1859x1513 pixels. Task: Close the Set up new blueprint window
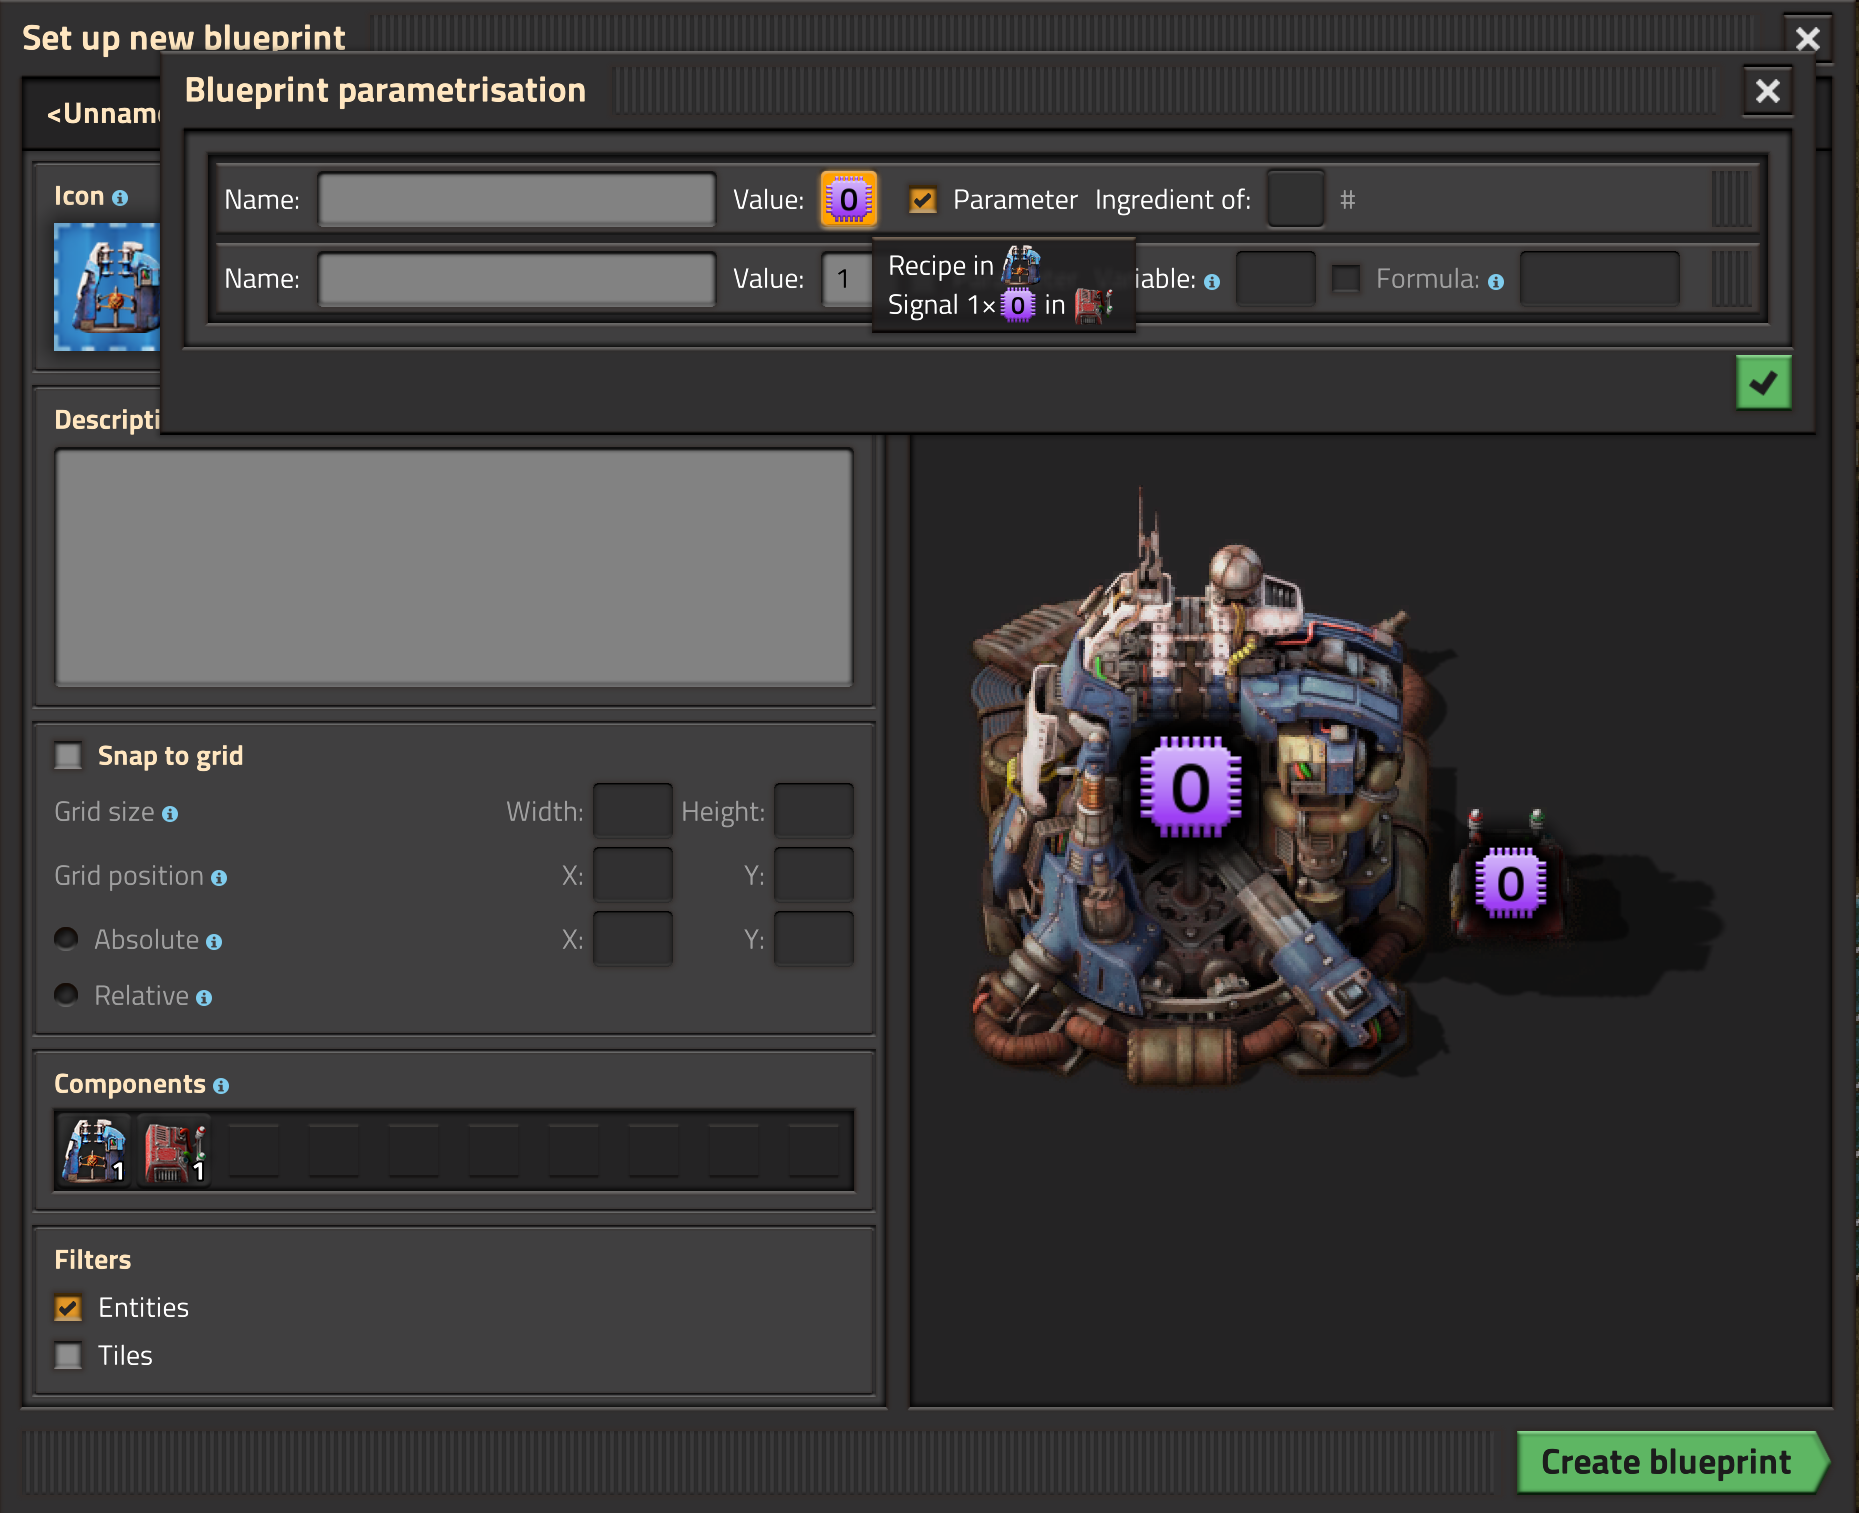pos(1807,39)
